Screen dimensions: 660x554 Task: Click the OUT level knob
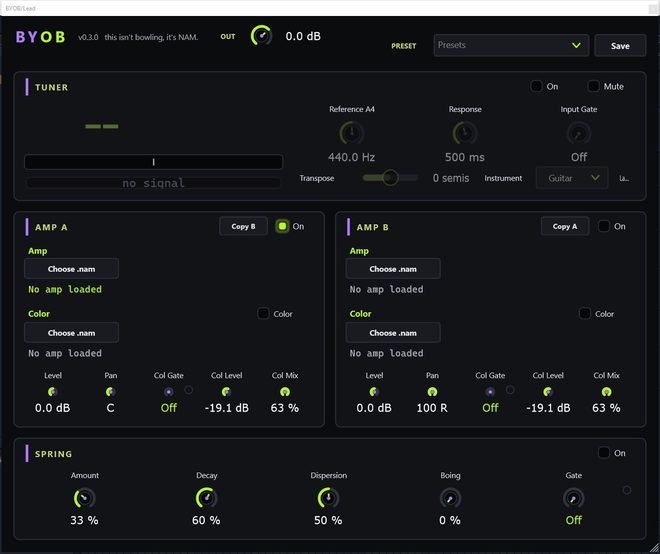[261, 36]
